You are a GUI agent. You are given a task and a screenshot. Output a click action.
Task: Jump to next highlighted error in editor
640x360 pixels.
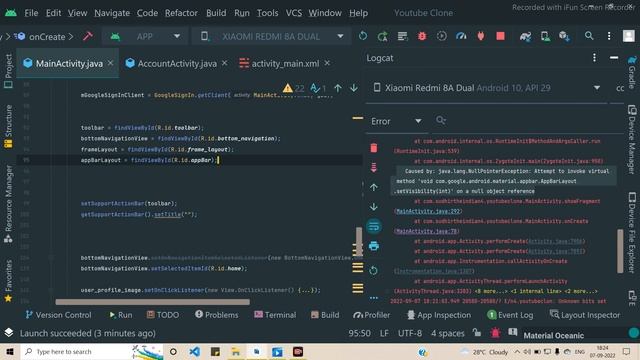pyautogui.click(x=353, y=88)
